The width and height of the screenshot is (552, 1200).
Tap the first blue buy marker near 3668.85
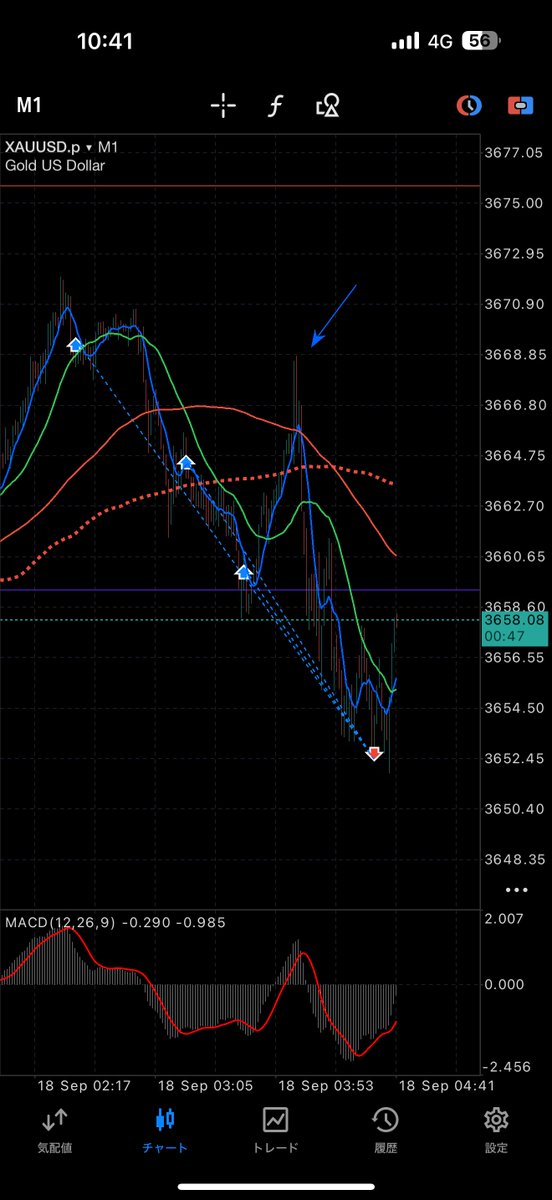point(75,344)
